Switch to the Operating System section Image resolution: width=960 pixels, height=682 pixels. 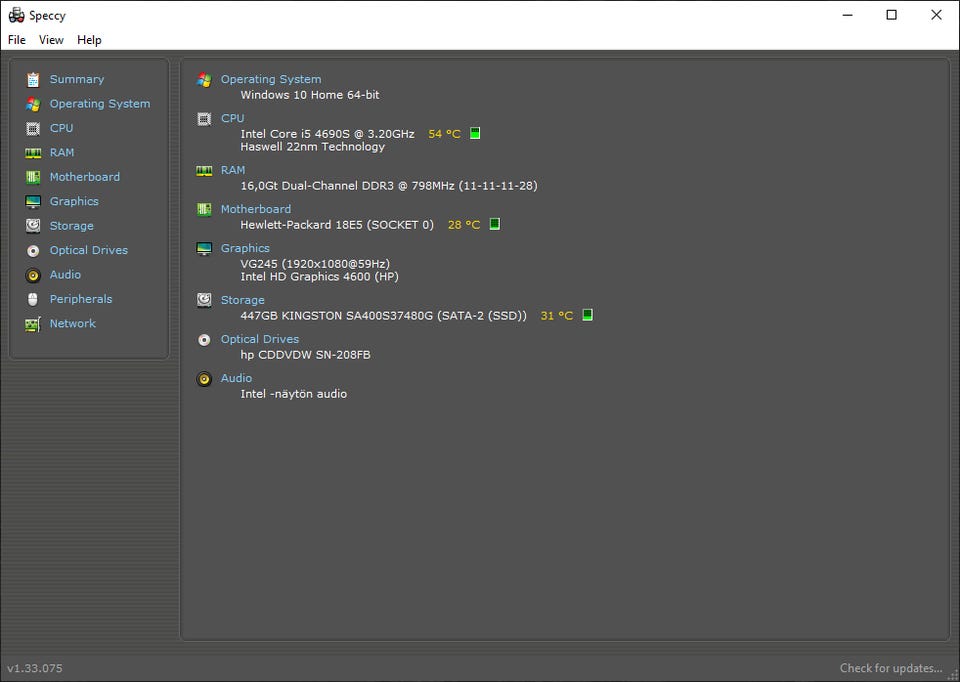click(100, 104)
